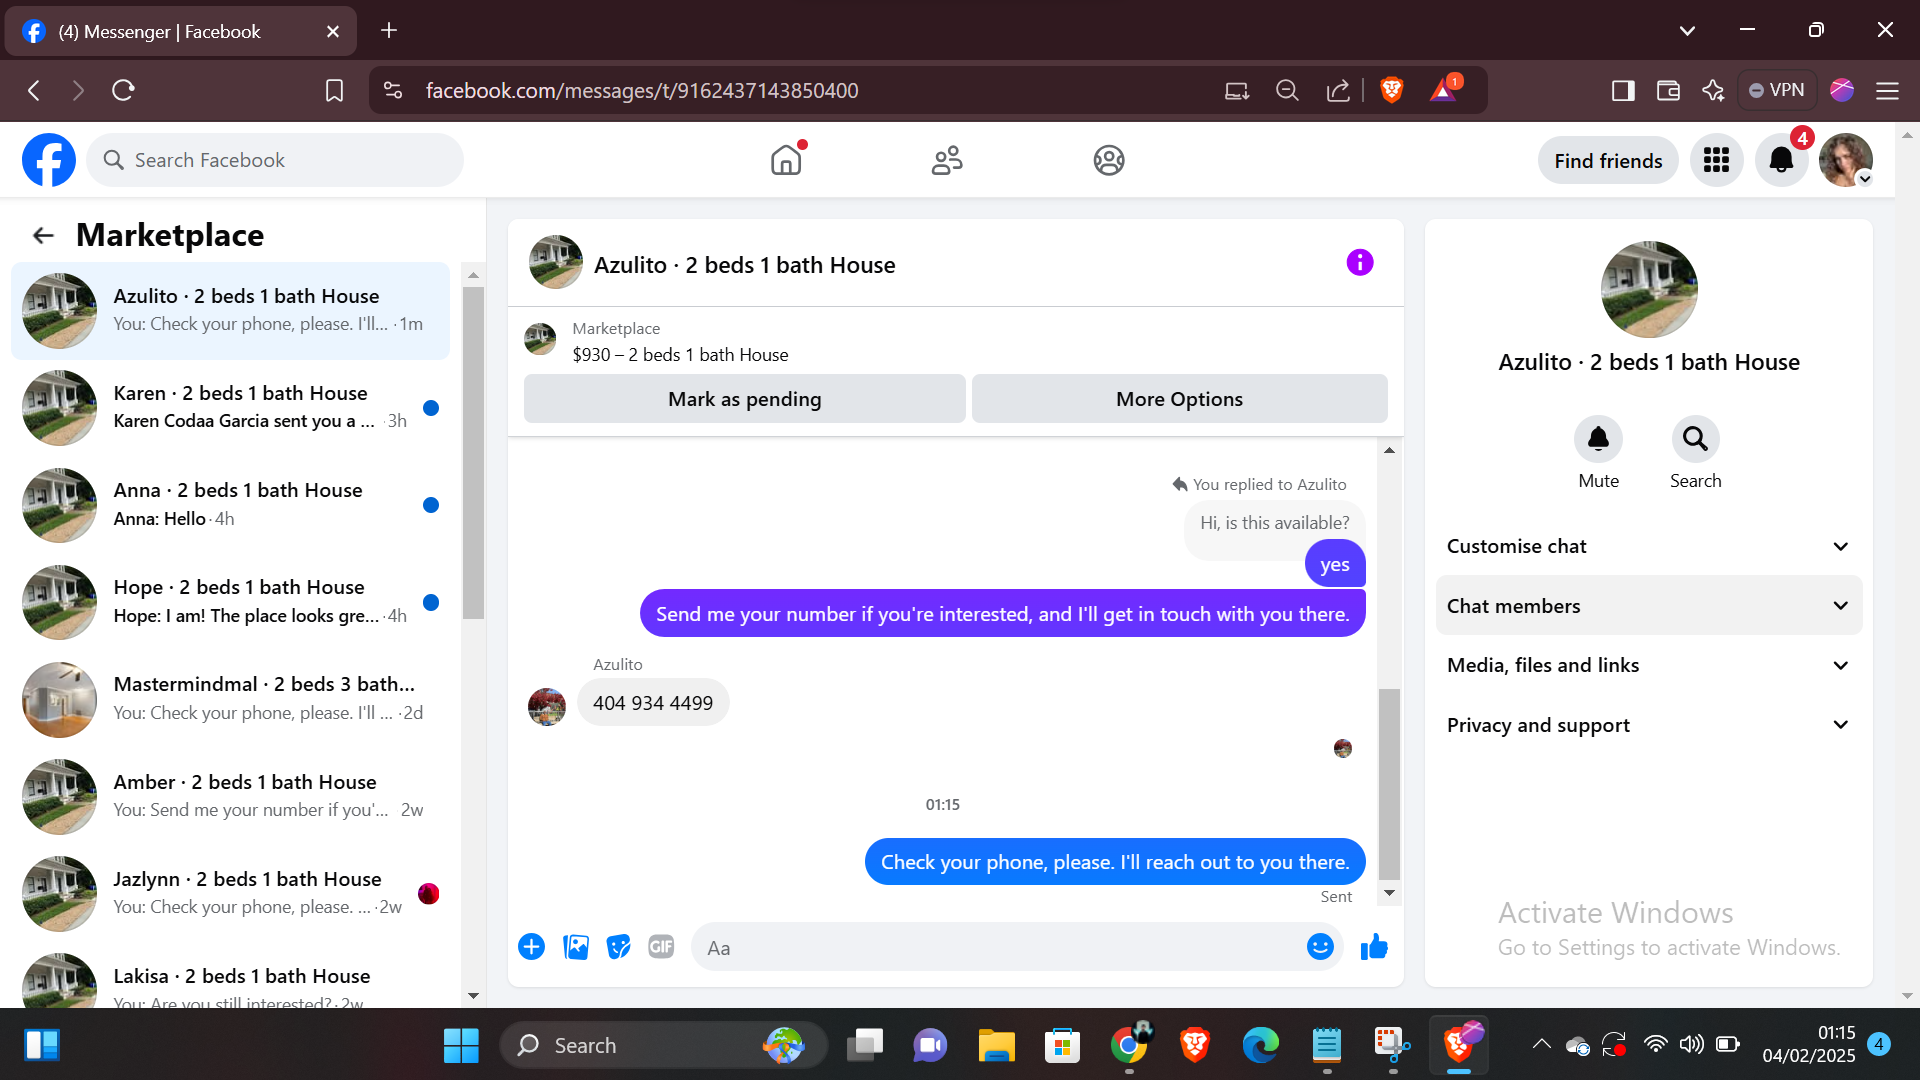This screenshot has height=1080, width=1920.
Task: Open the browser main menu hamburger
Action: [x=1888, y=91]
